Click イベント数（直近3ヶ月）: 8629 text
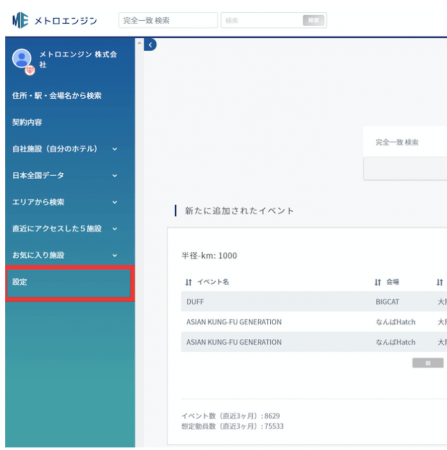447x450 pixels. pyautogui.click(x=230, y=416)
